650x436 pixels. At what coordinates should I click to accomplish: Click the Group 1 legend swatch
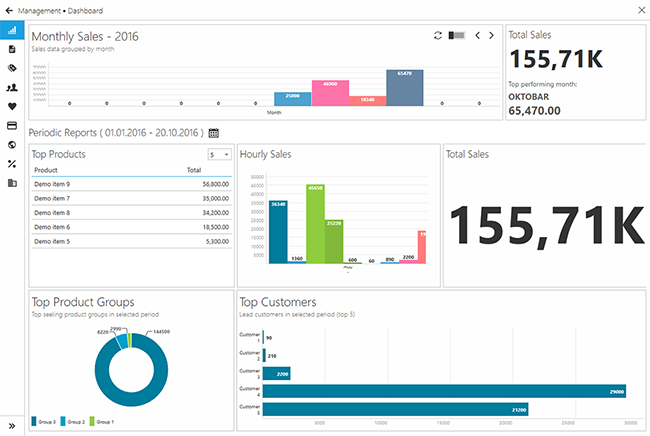[x=93, y=422]
